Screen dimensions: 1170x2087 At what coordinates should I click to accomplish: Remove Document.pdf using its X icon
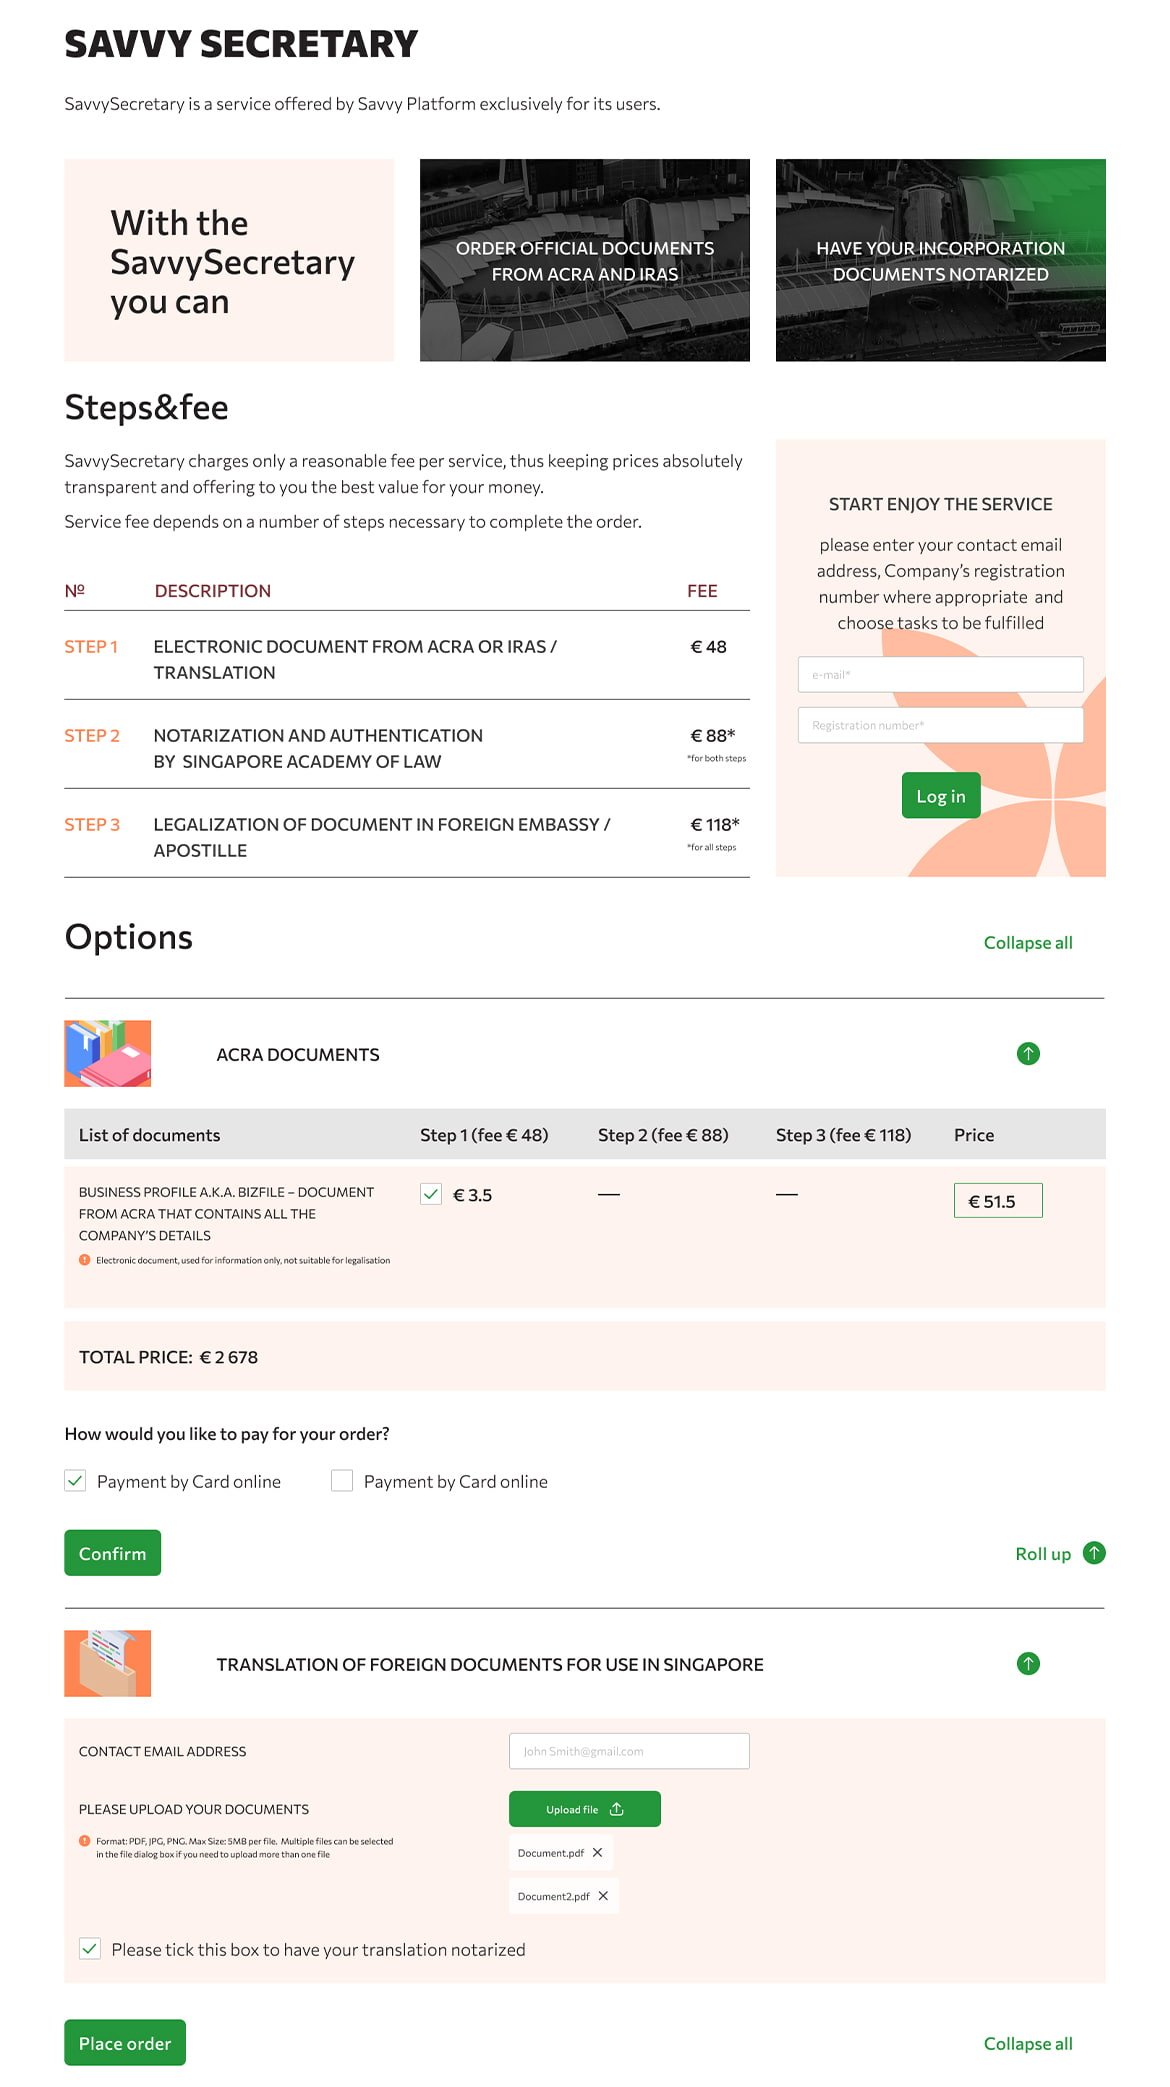(x=598, y=1853)
